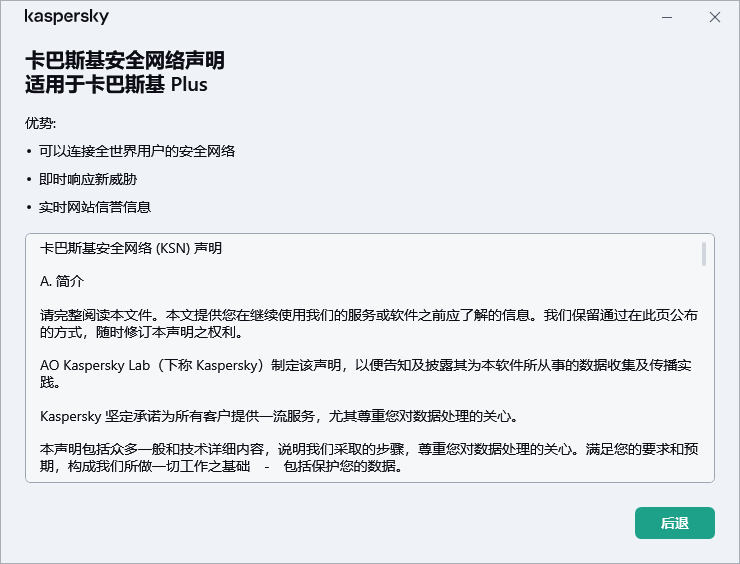Image resolution: width=740 pixels, height=564 pixels.
Task: Click the 优势: label
Action: (41, 123)
